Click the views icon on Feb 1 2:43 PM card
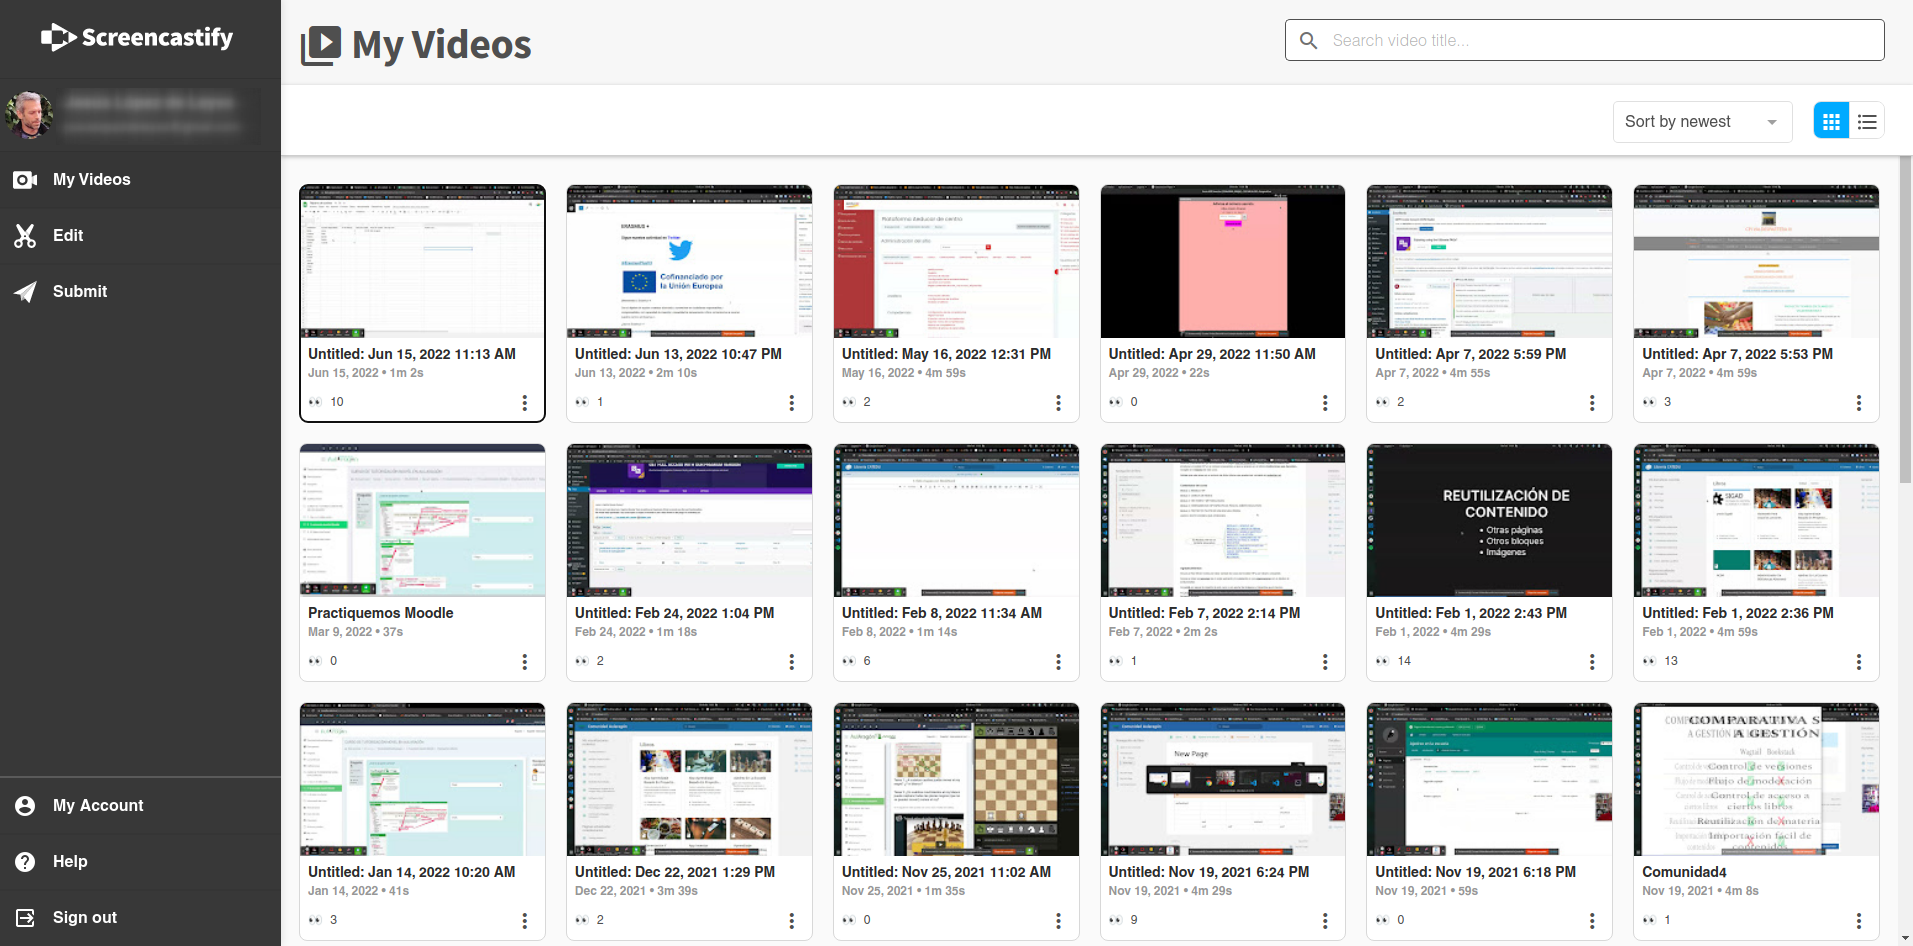1913x946 pixels. 1382,661
